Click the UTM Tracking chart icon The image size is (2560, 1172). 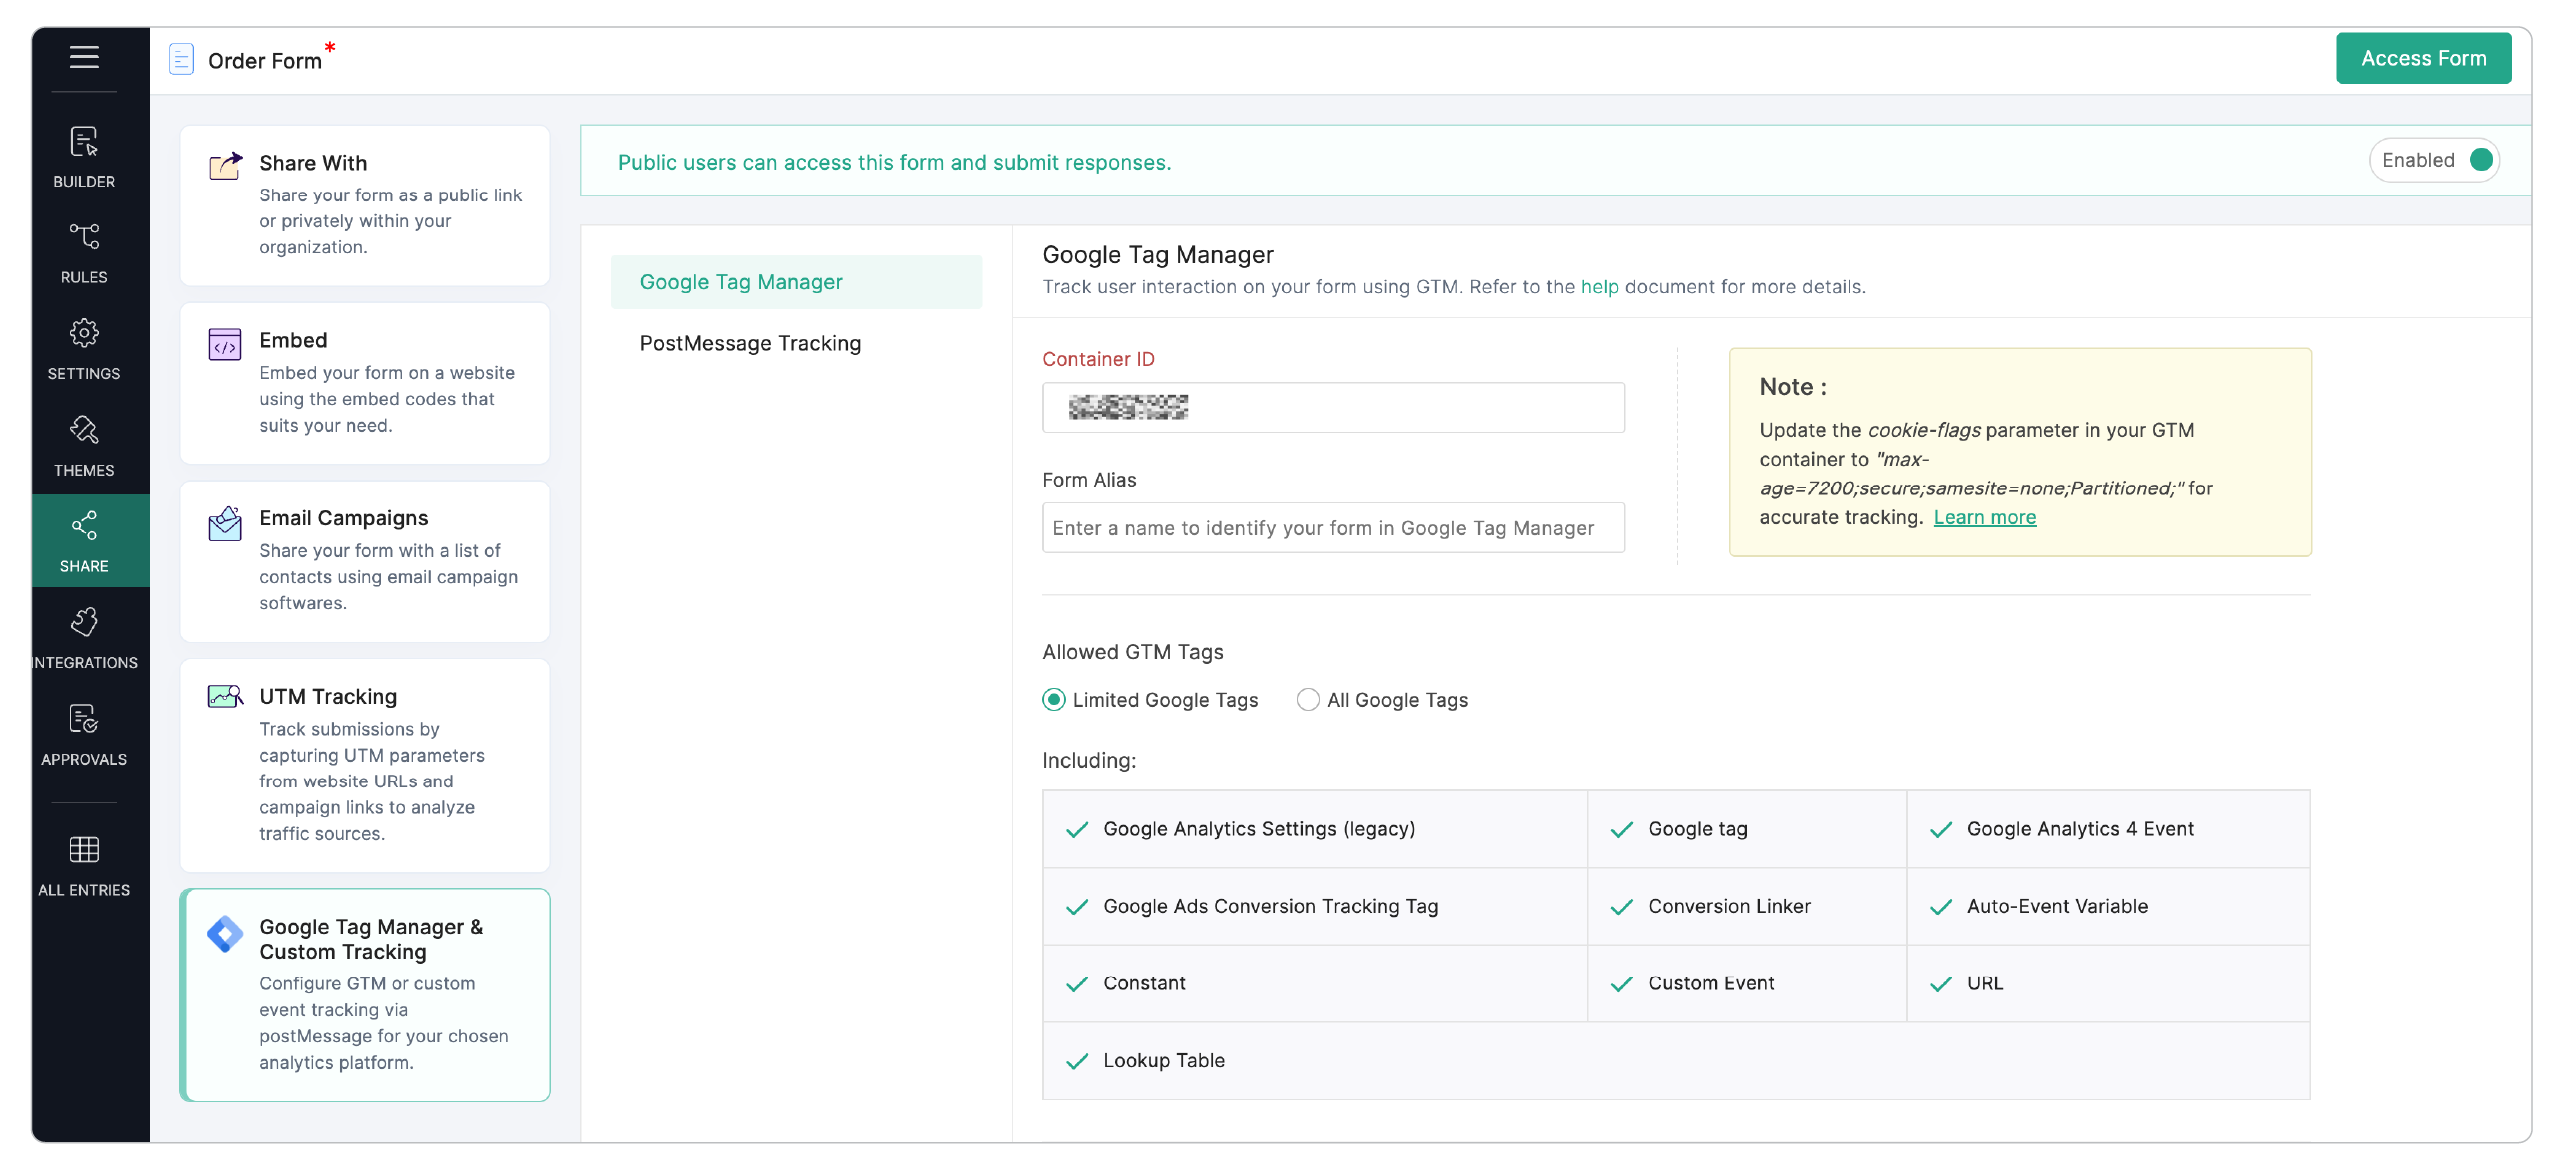coord(225,698)
